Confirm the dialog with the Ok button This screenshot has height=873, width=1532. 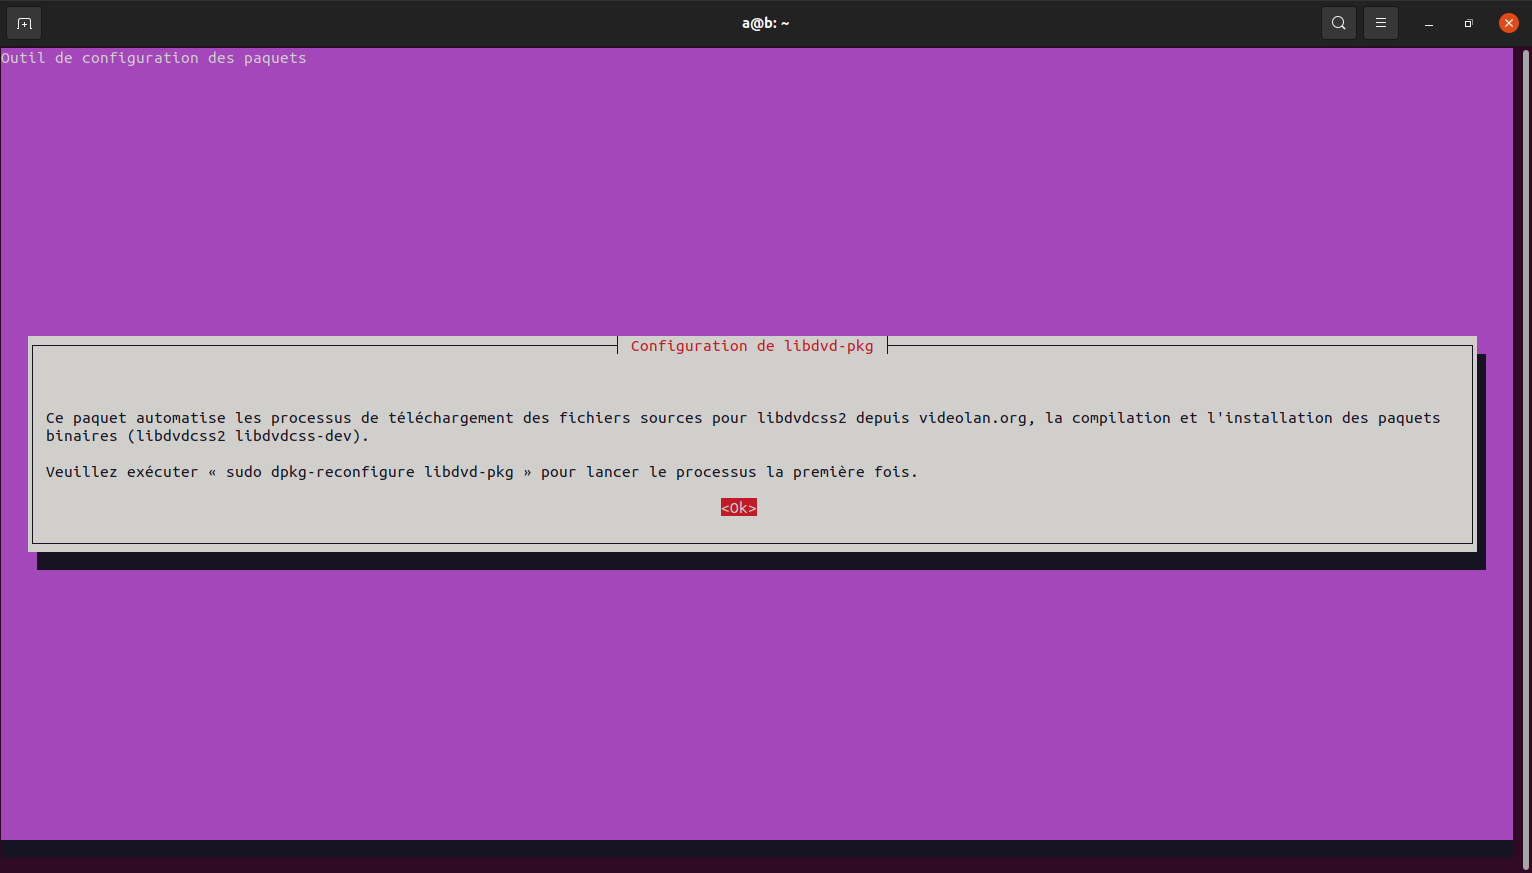pyautogui.click(x=739, y=508)
